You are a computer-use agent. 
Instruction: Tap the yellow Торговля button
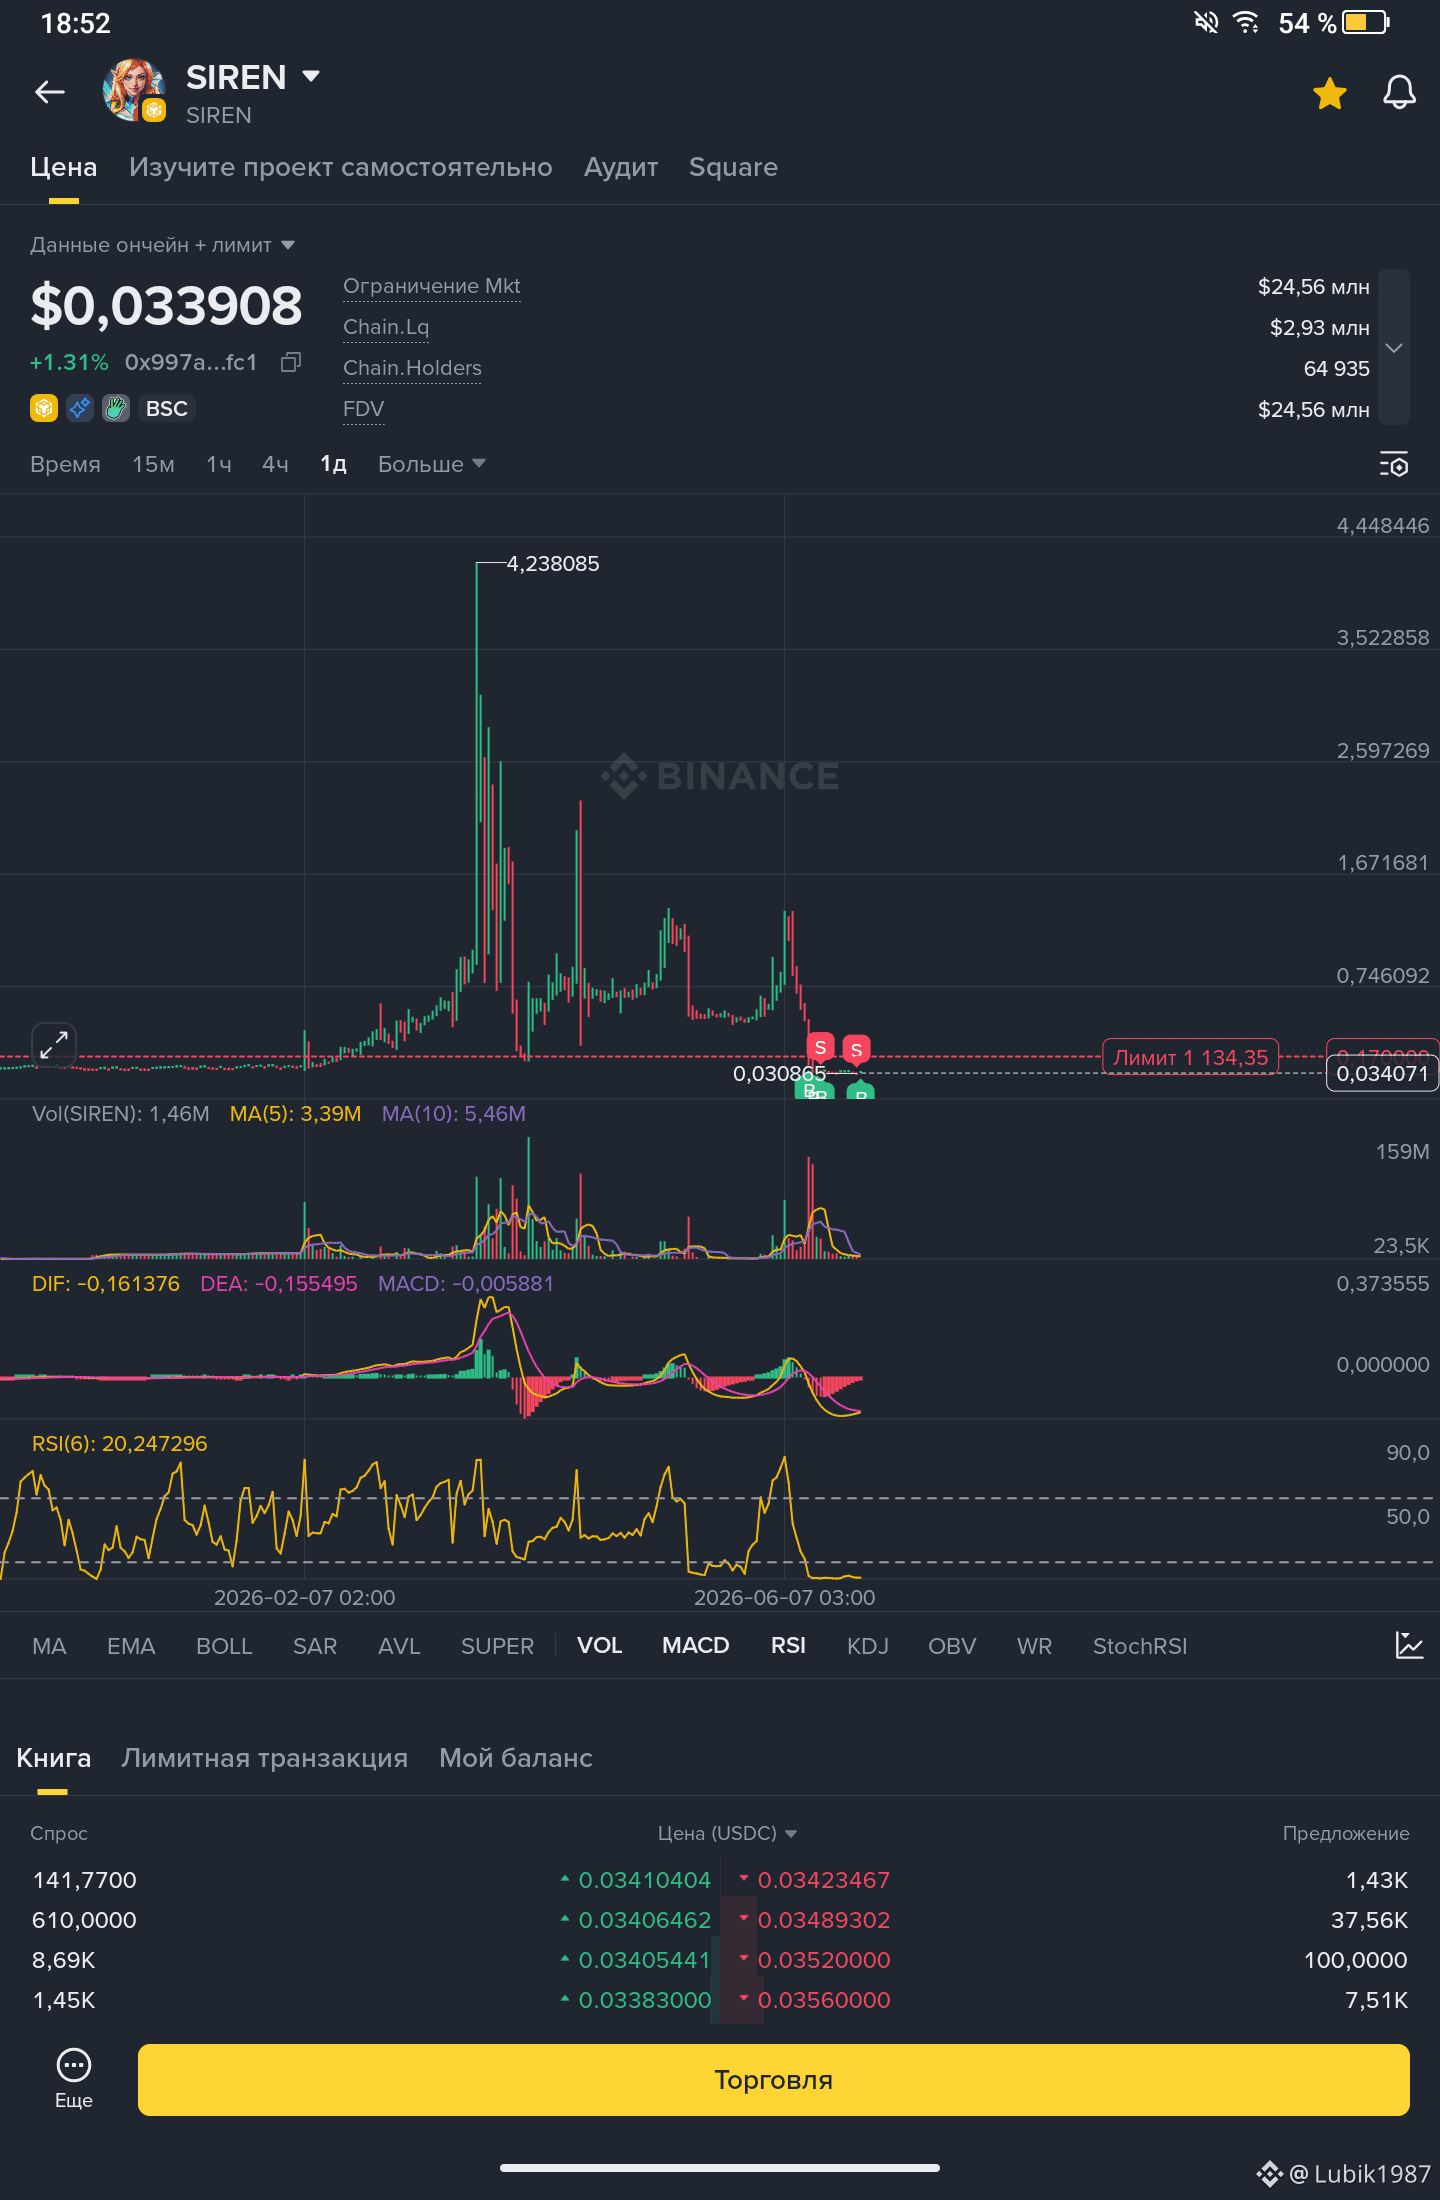tap(774, 2080)
